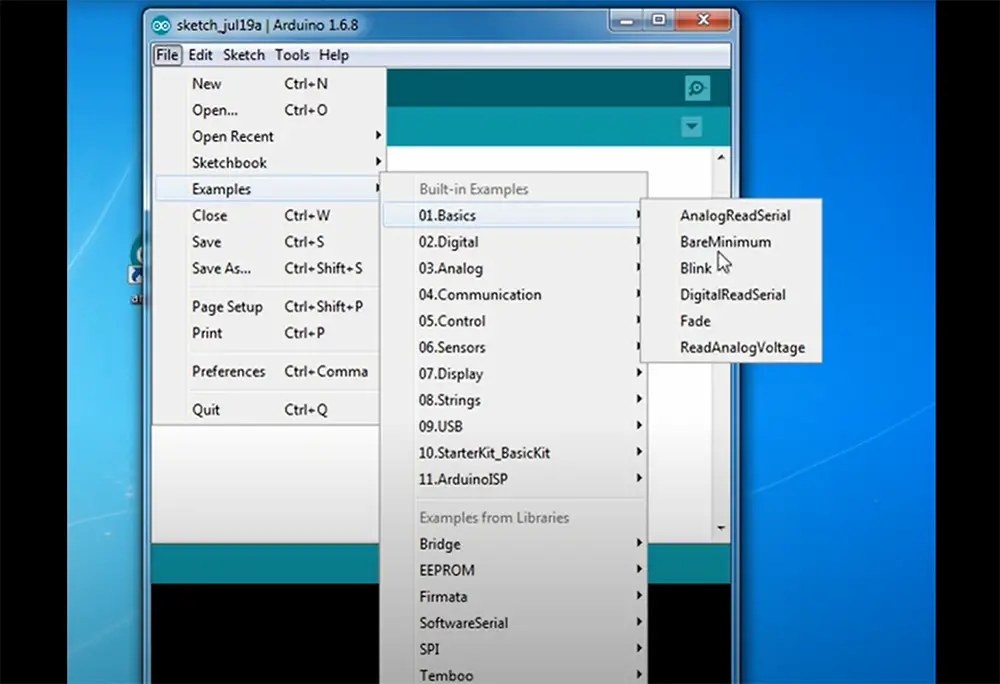The image size is (1000, 684).
Task: Expand the SoftwareSerial library examples
Action: (514, 623)
